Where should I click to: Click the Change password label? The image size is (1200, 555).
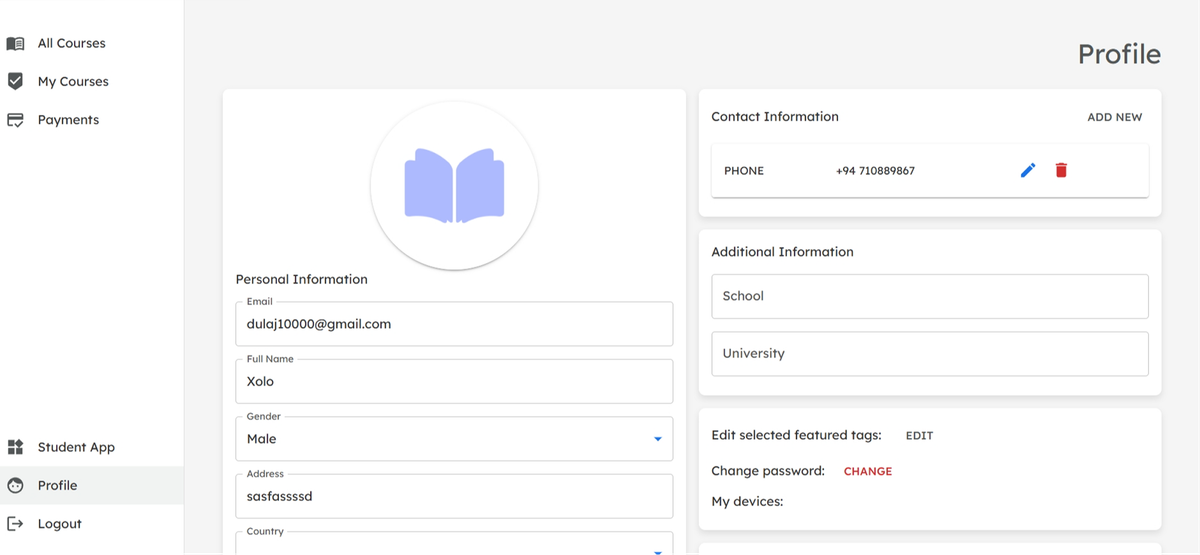768,471
